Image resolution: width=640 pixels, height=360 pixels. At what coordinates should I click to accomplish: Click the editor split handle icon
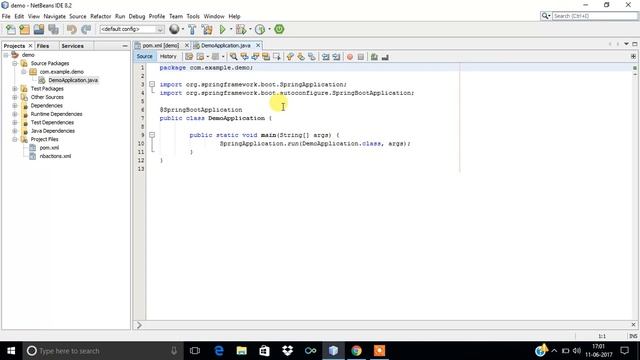(x=633, y=56)
